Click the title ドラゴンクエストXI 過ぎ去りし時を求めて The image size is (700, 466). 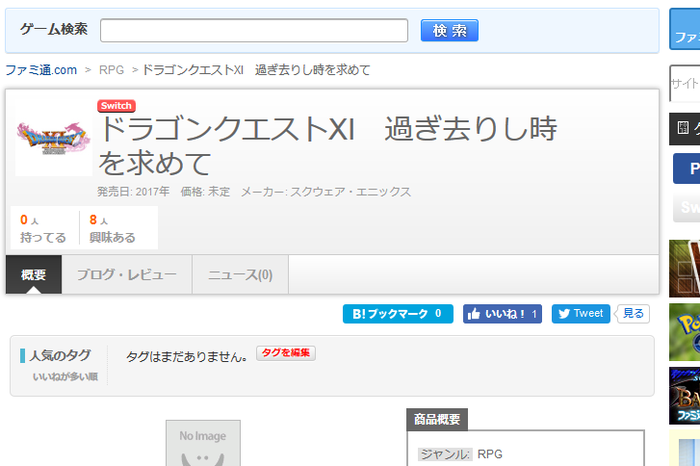[x=328, y=146]
